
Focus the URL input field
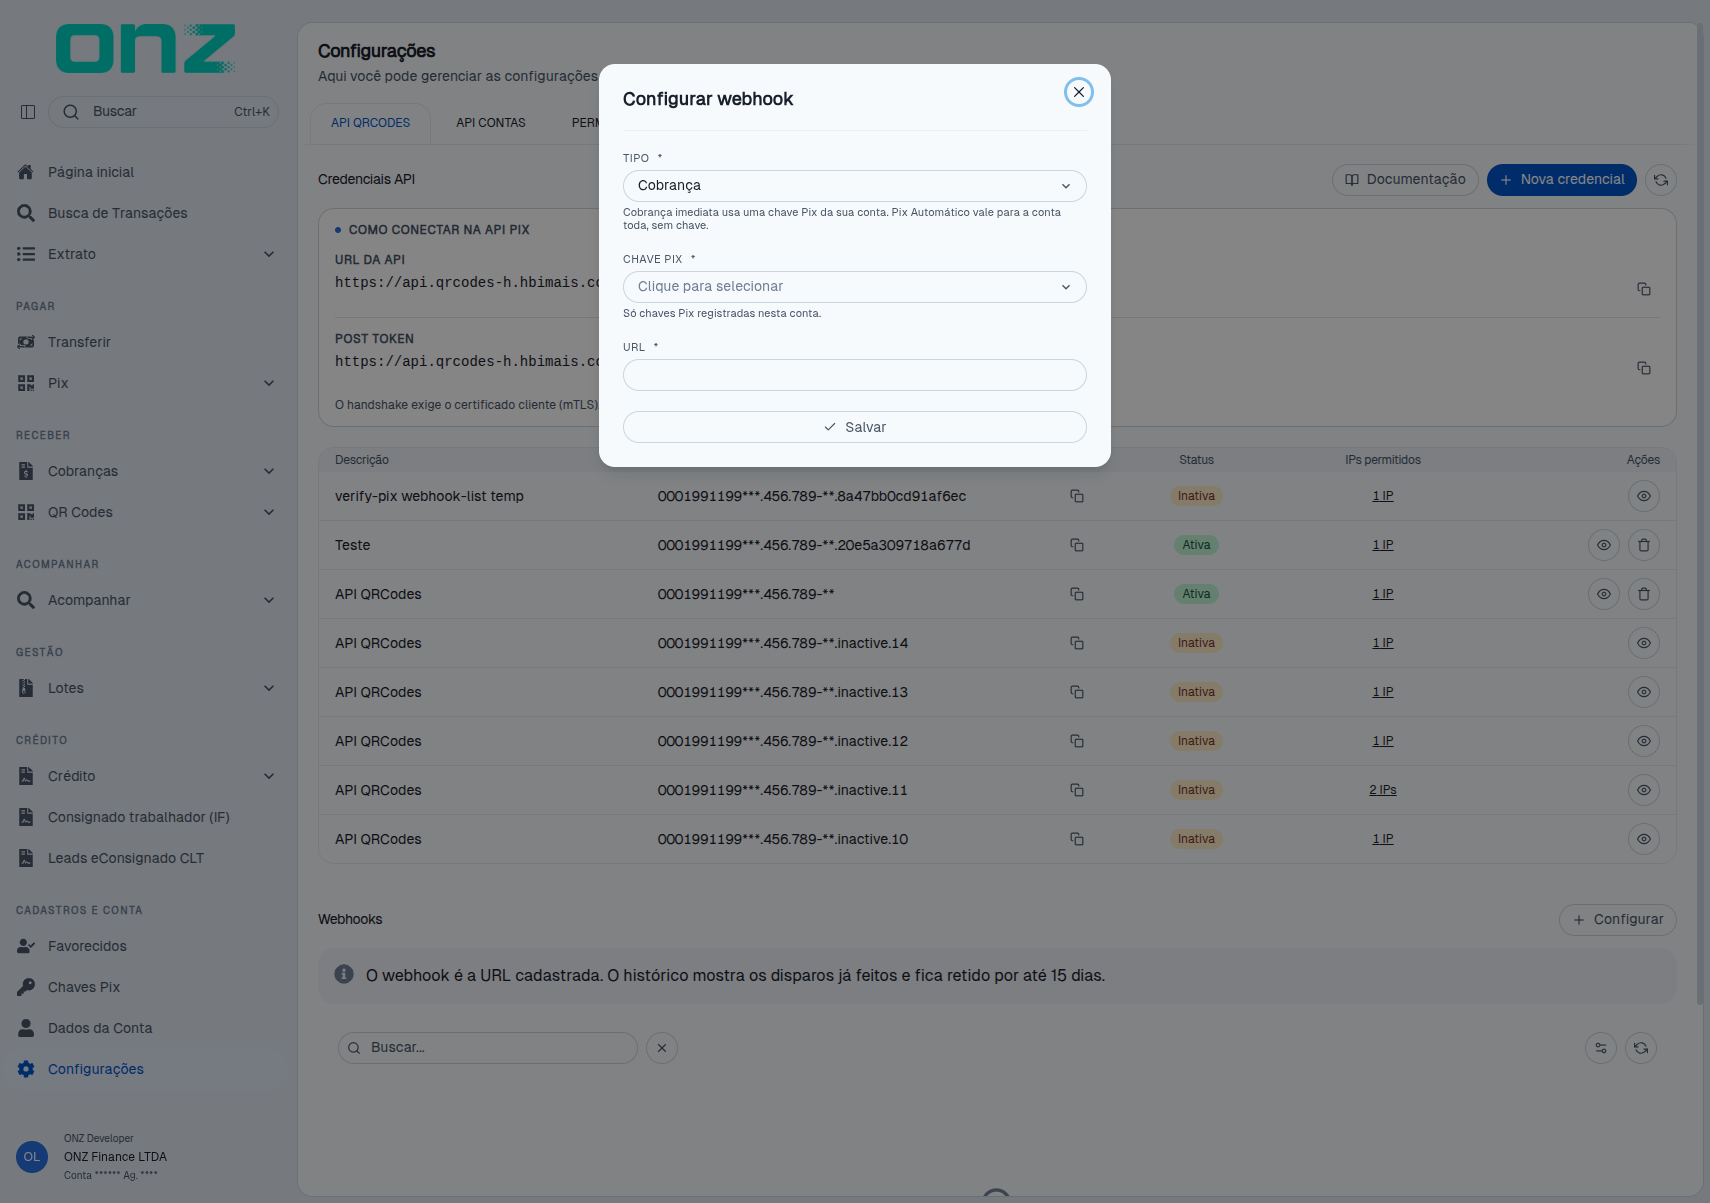(x=854, y=375)
